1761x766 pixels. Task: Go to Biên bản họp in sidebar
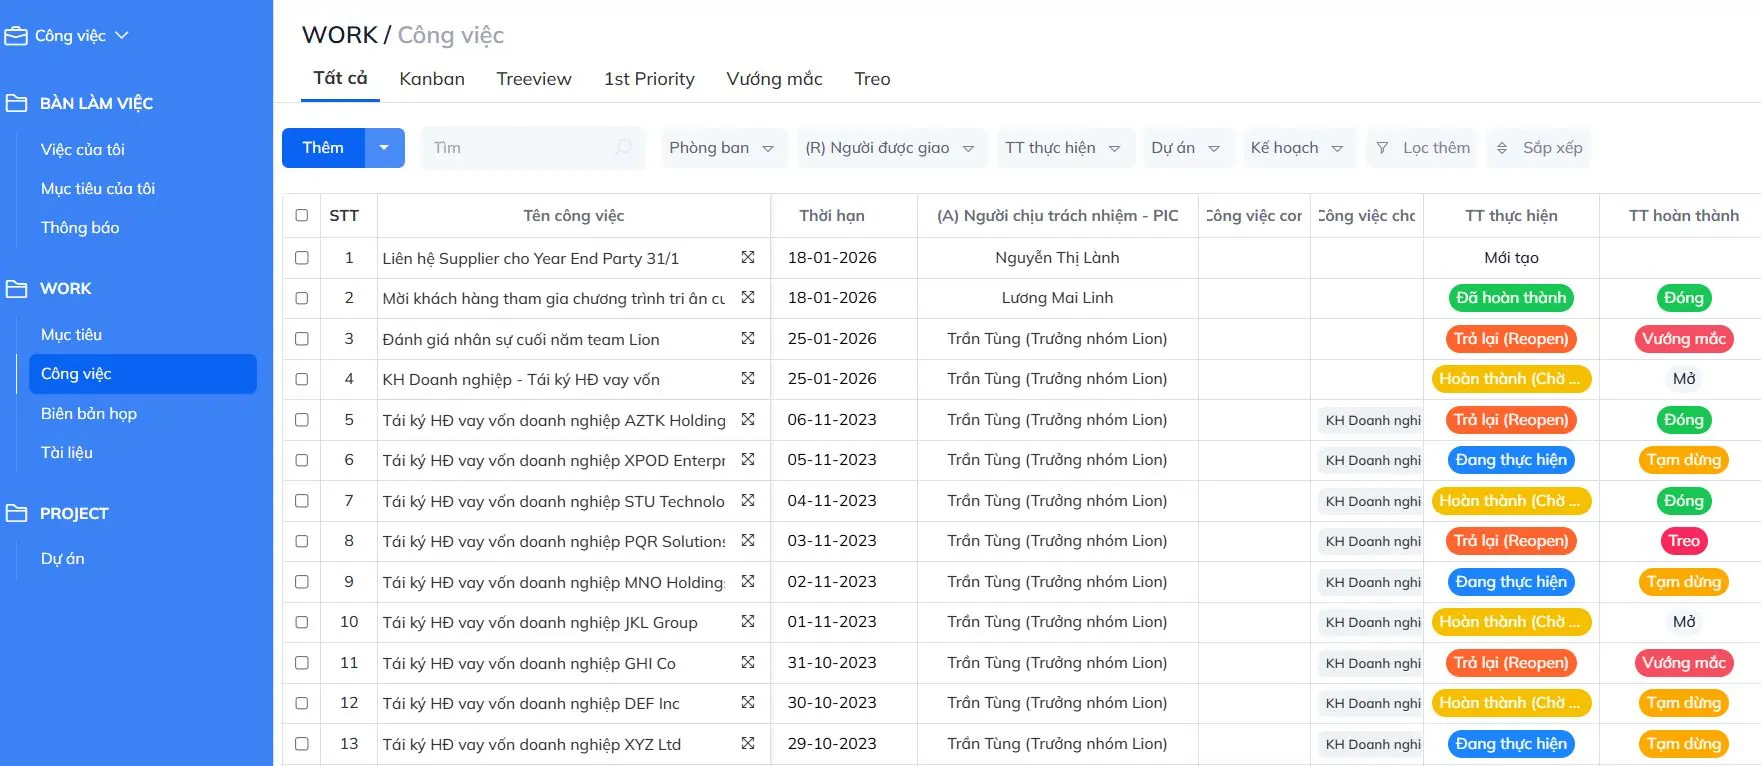89,413
